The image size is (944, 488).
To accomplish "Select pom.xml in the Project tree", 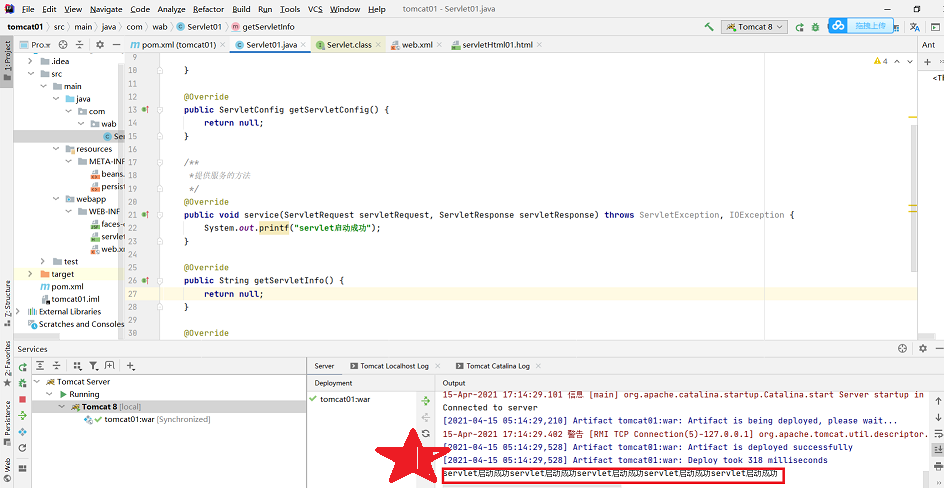I will [x=67, y=286].
